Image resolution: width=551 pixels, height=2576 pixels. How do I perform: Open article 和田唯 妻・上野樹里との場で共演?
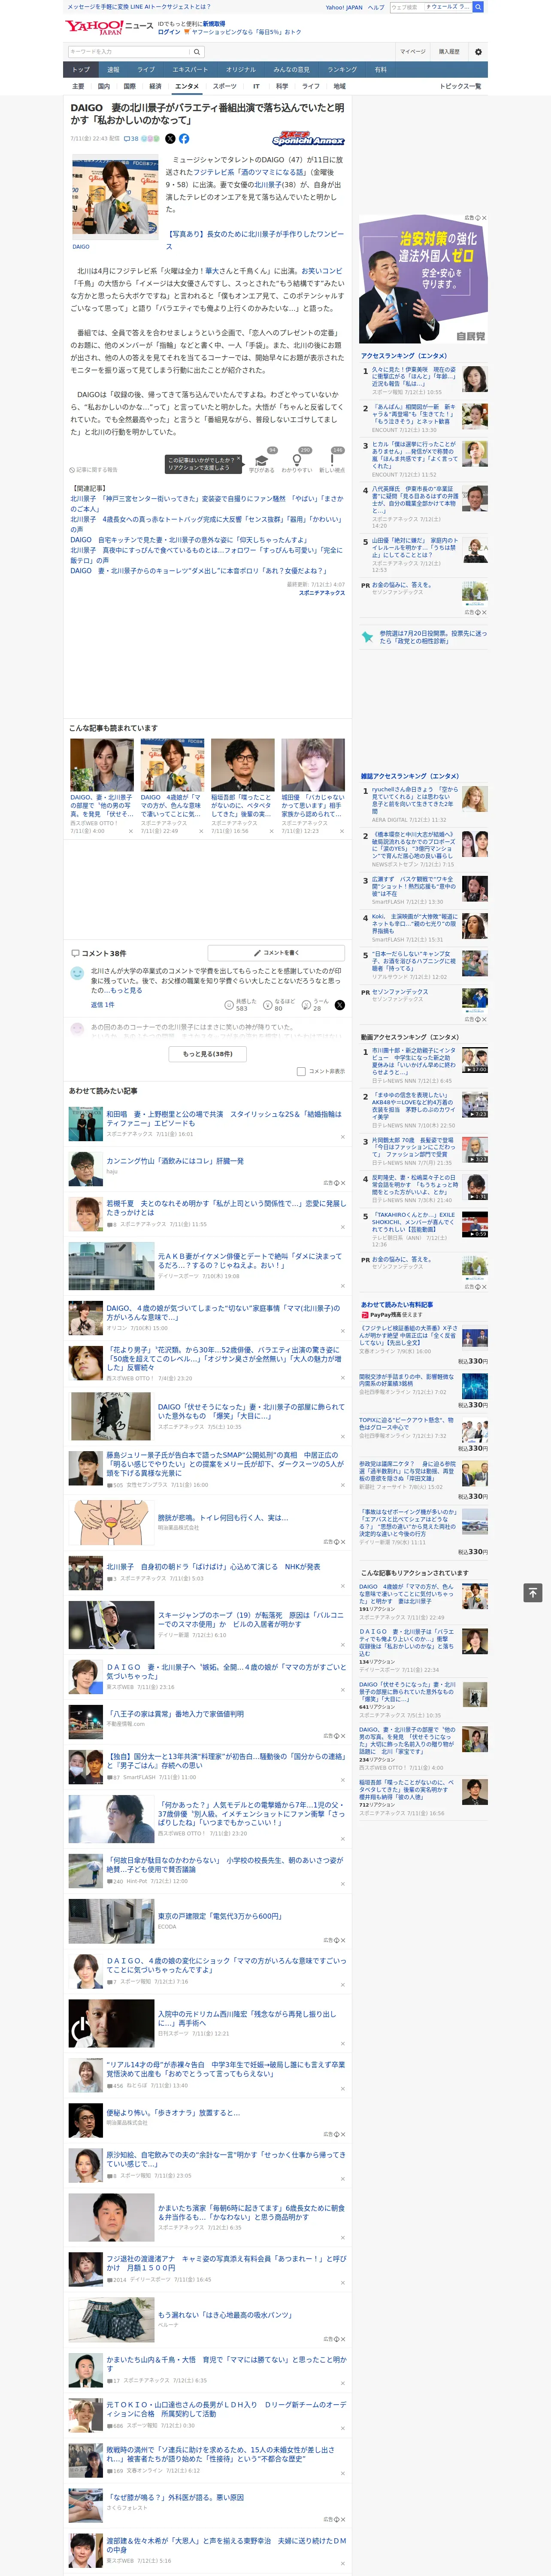tap(223, 1118)
